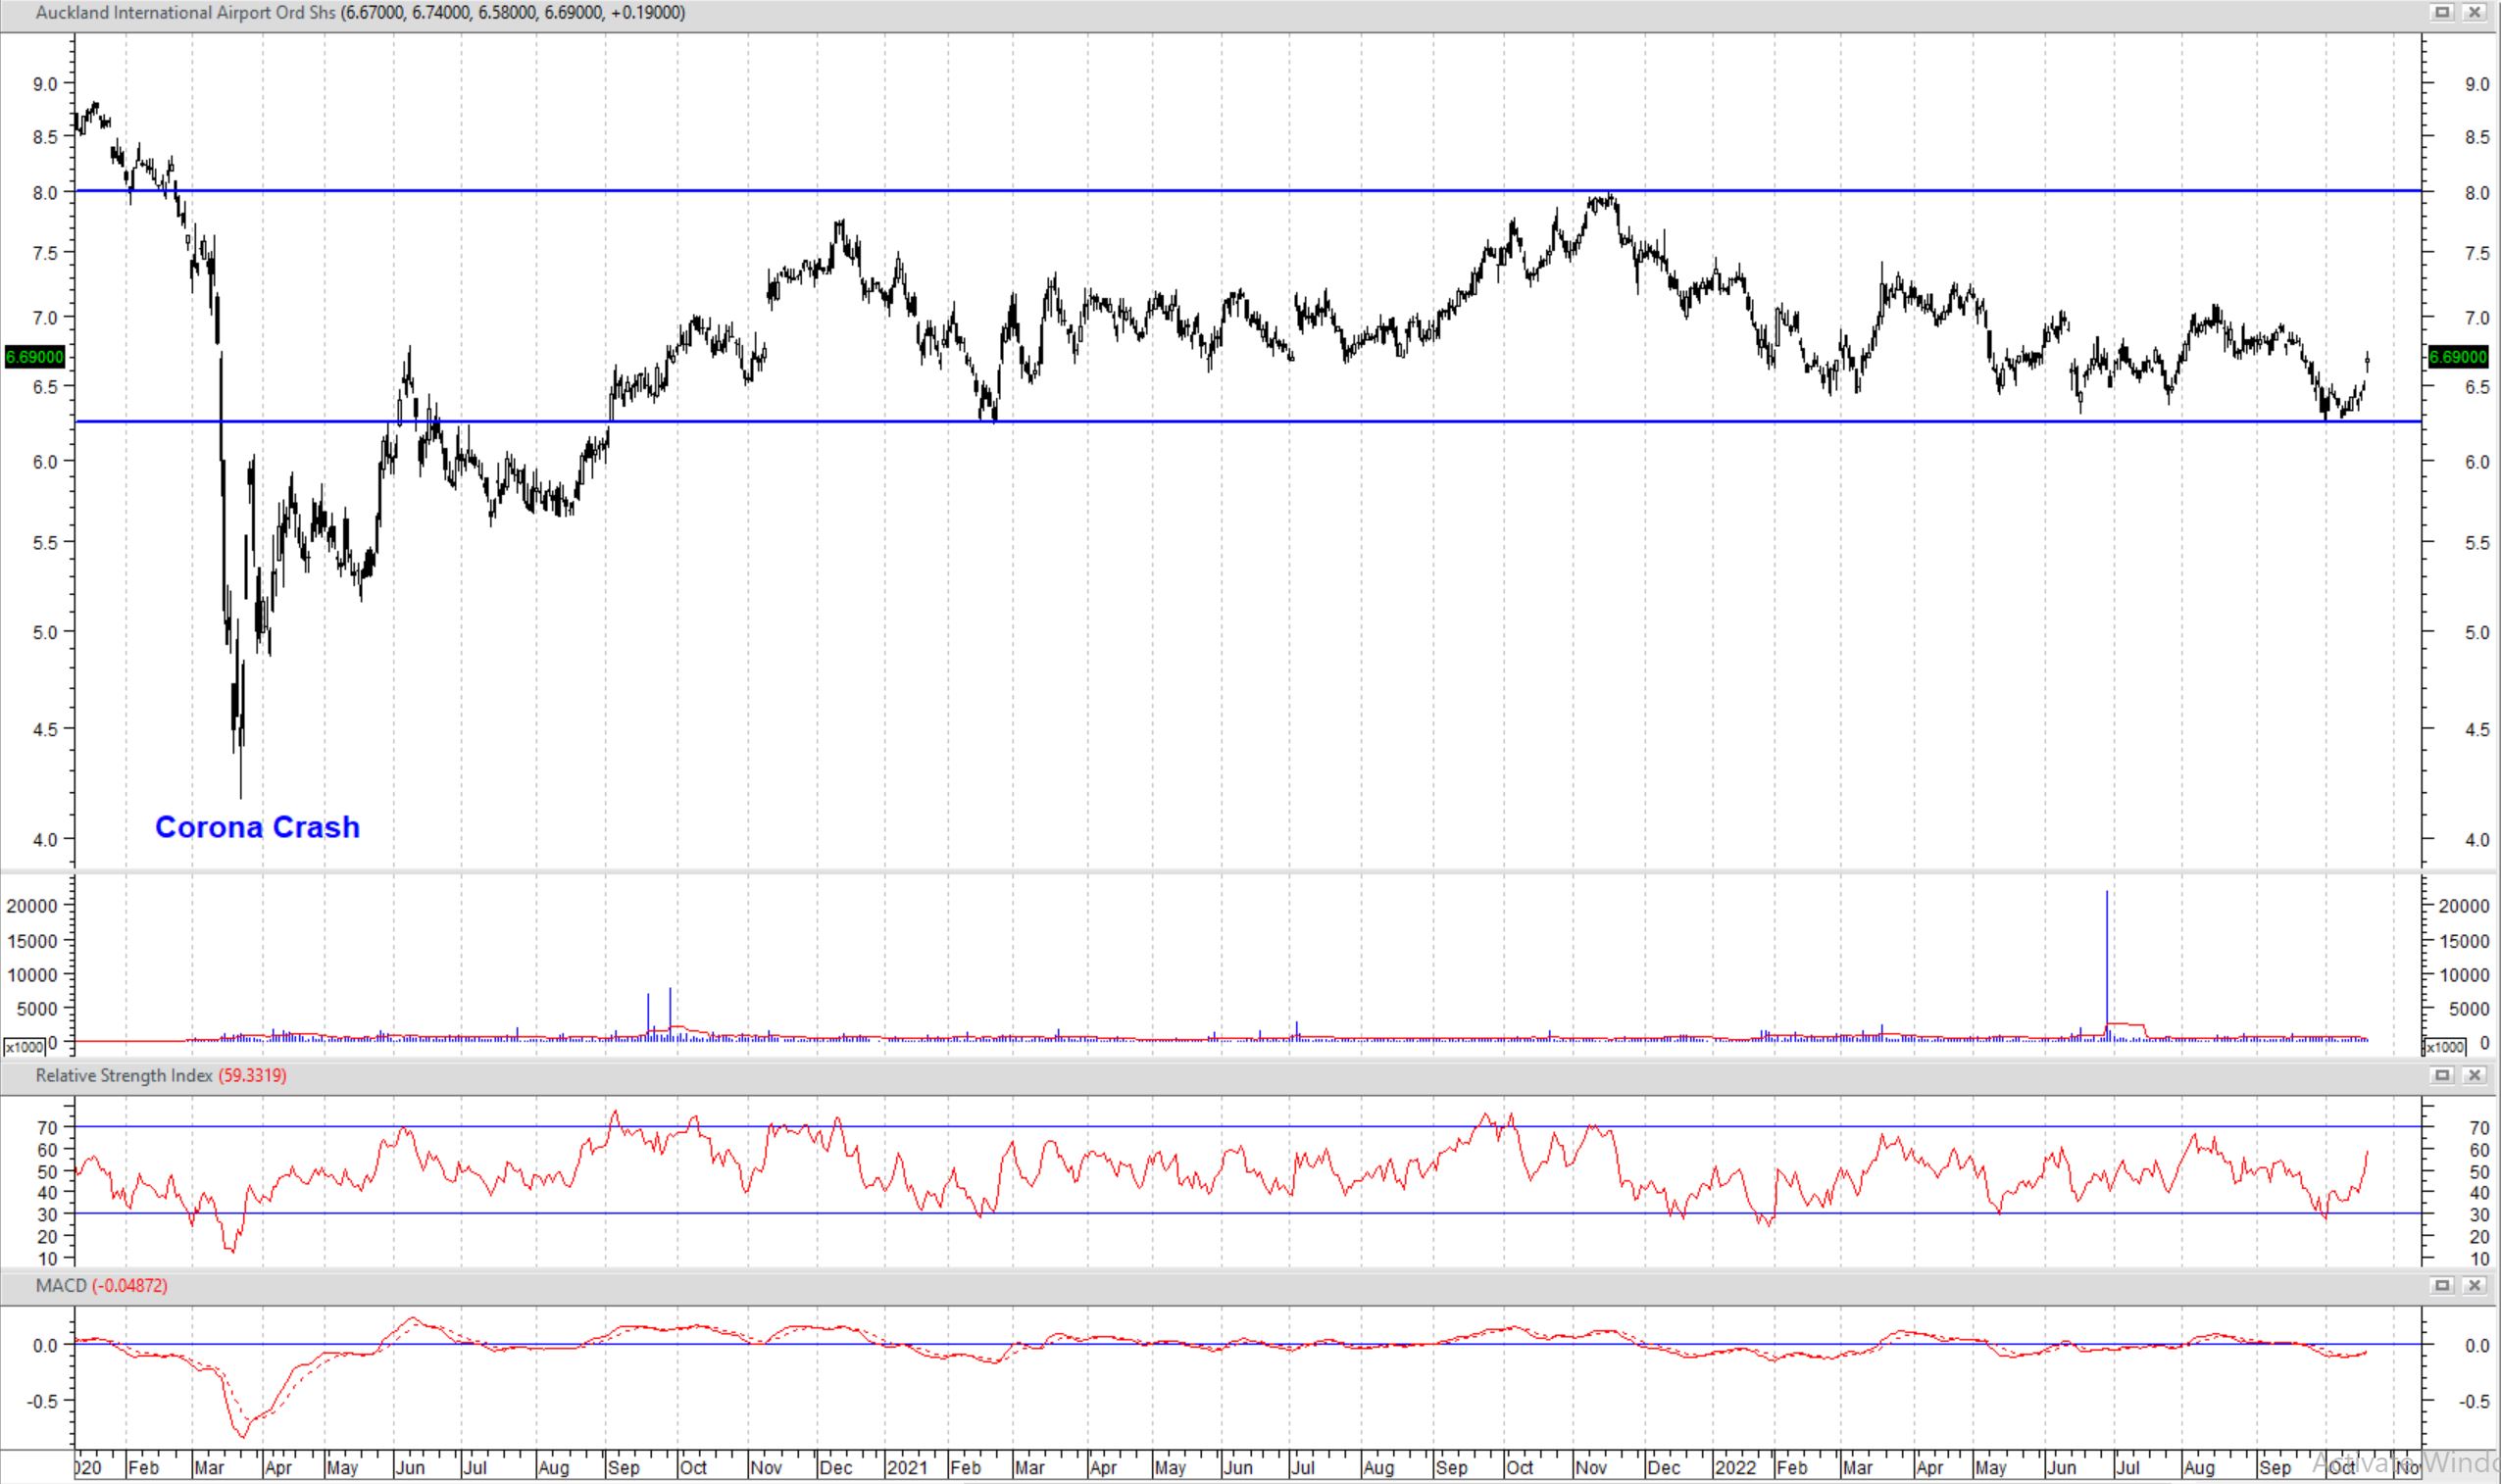
Task: Close the MACD indicator pane
Action: tap(2474, 1285)
